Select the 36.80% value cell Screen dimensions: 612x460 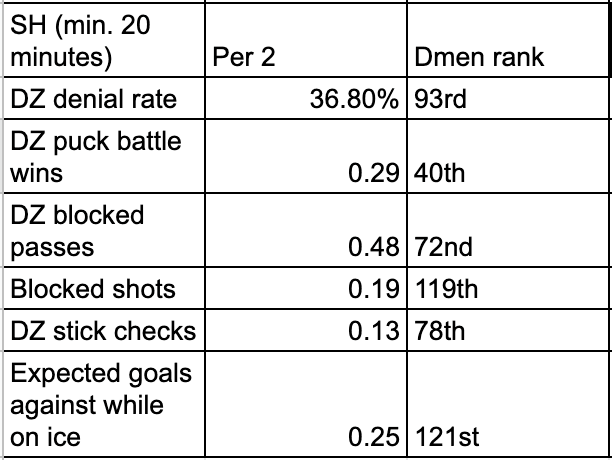[306, 99]
